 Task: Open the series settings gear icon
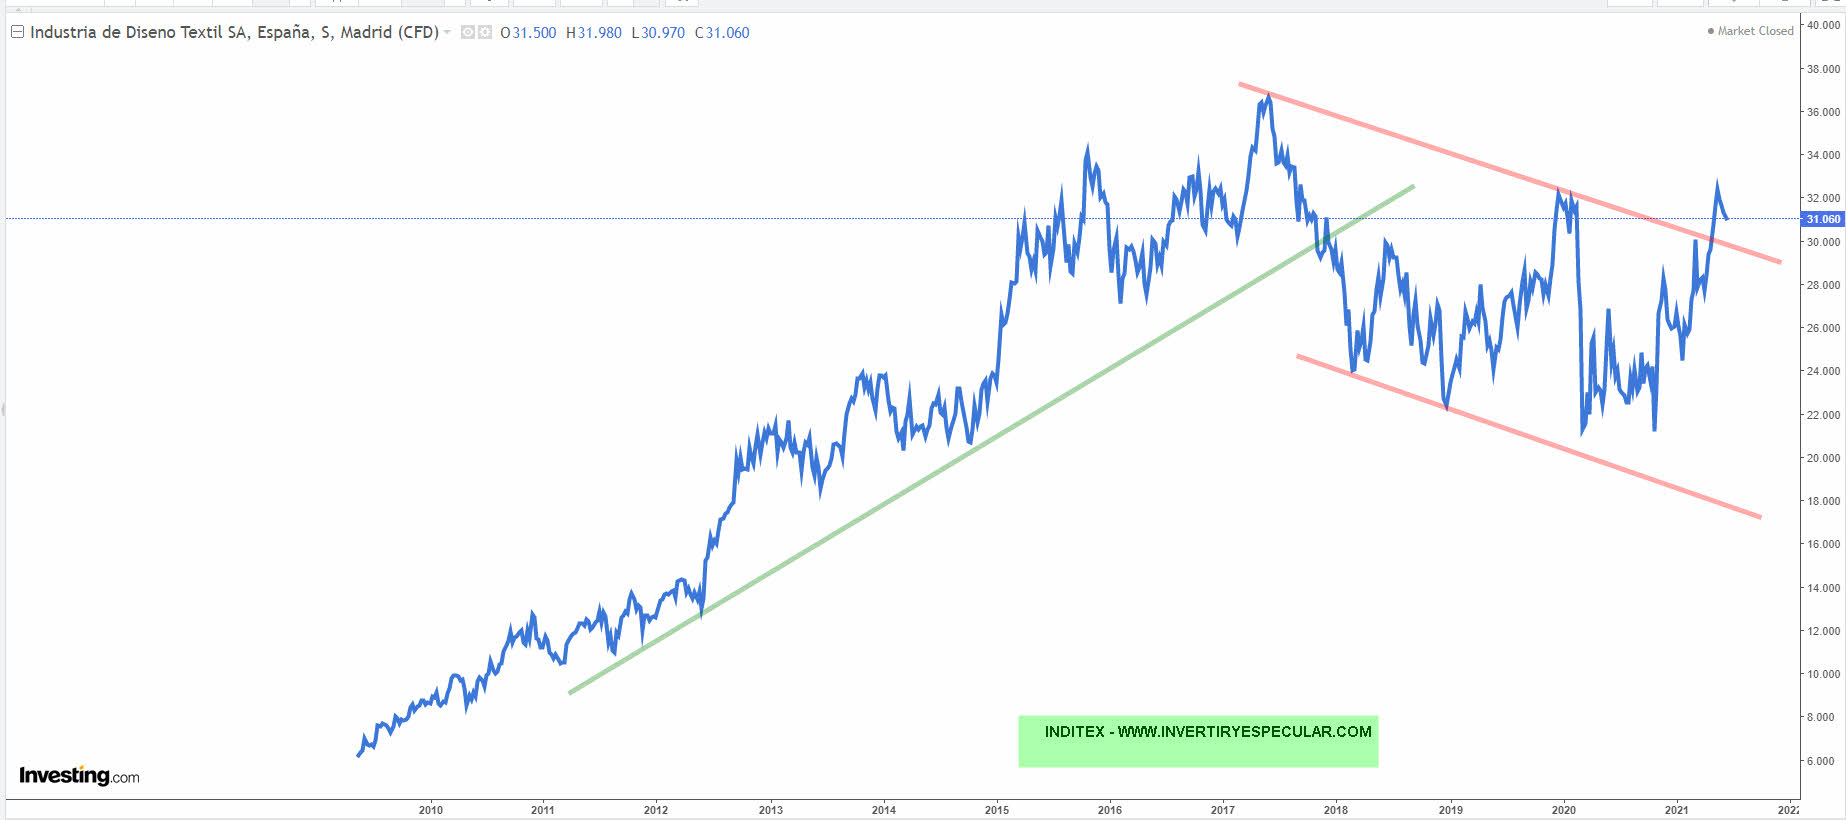click(485, 33)
